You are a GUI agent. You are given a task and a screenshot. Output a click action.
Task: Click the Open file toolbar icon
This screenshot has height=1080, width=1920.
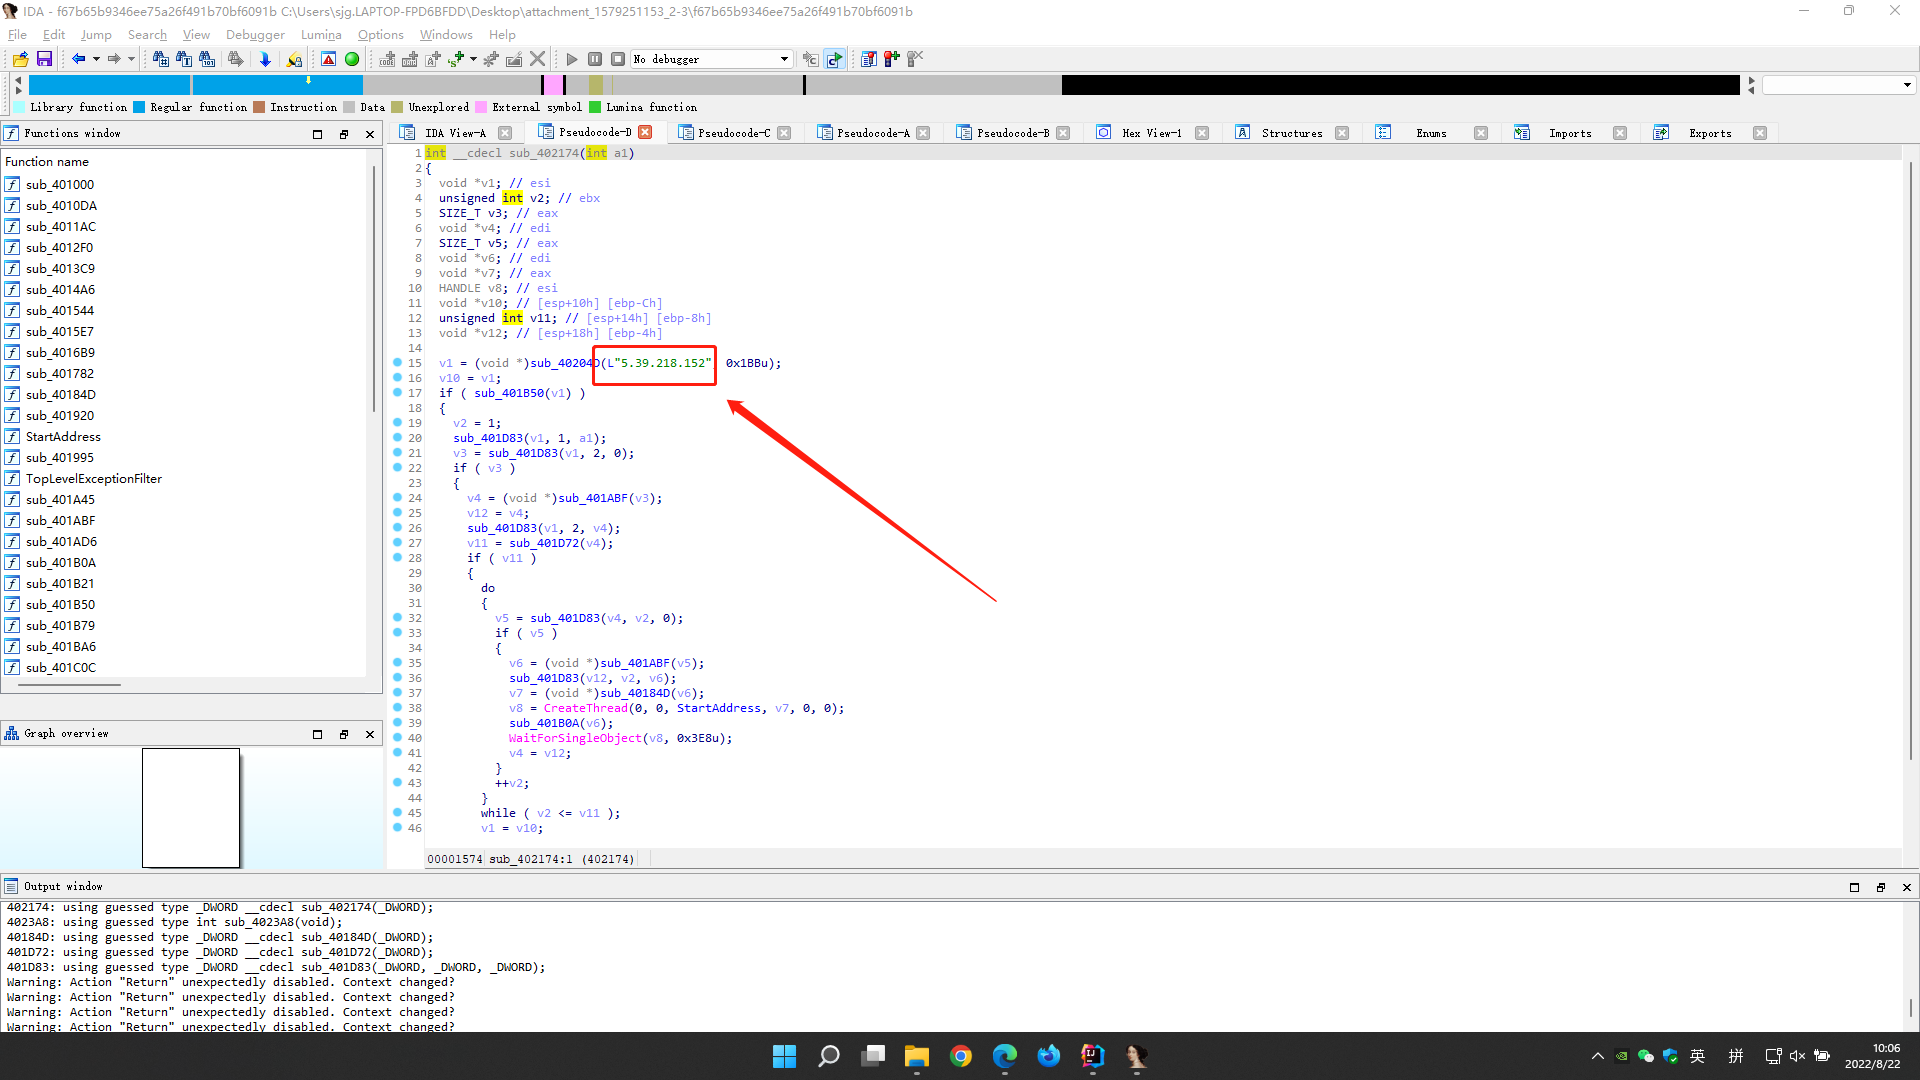(x=20, y=59)
